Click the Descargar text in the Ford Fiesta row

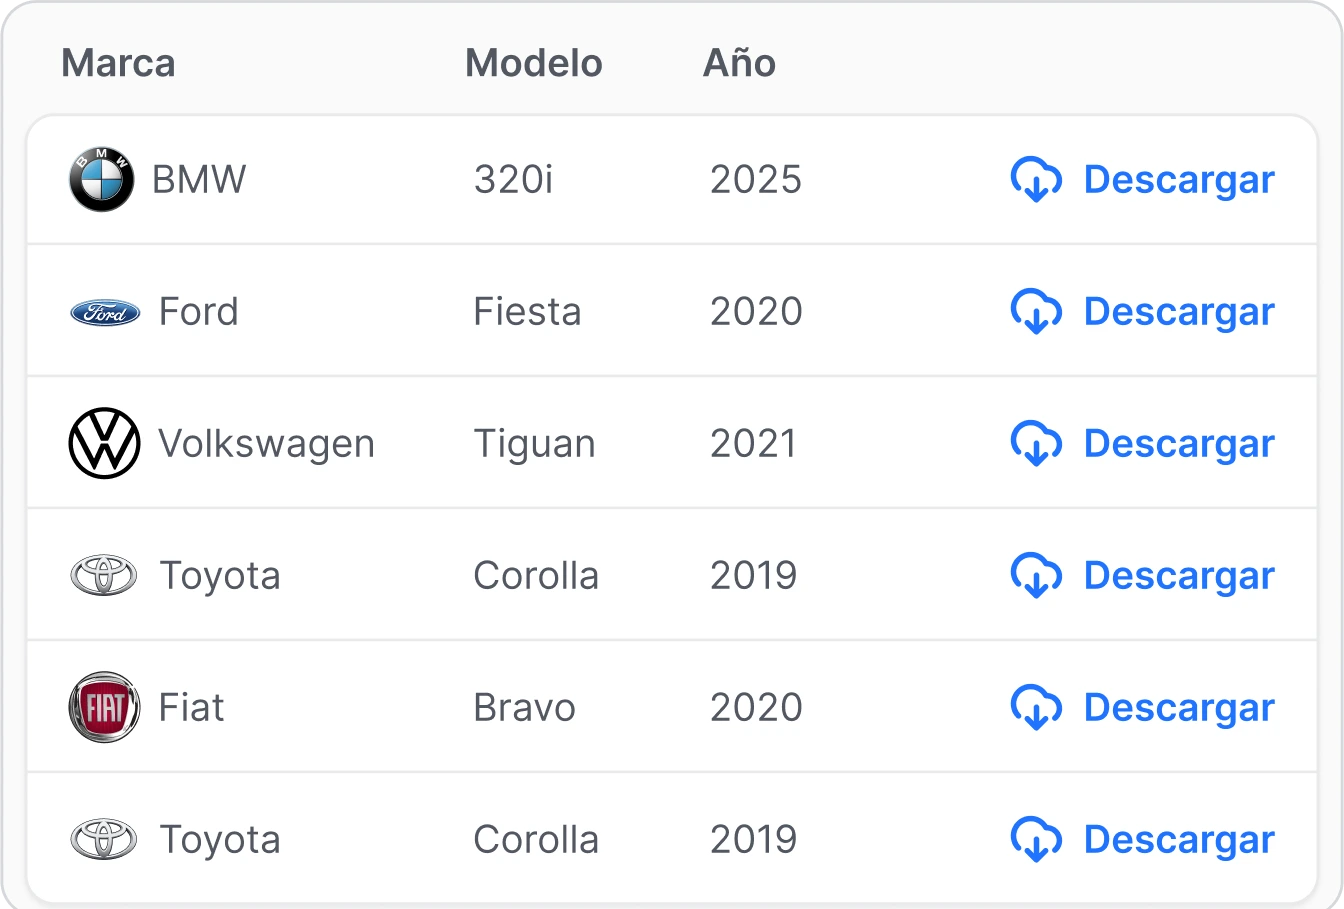(x=1179, y=312)
